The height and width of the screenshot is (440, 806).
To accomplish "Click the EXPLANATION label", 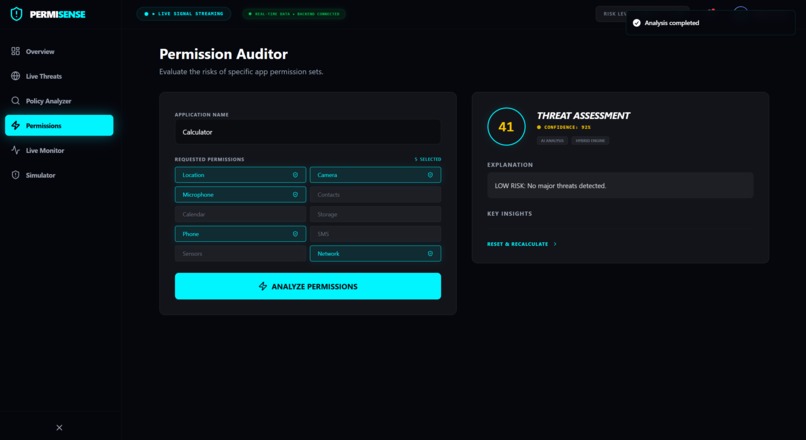I will coord(510,165).
